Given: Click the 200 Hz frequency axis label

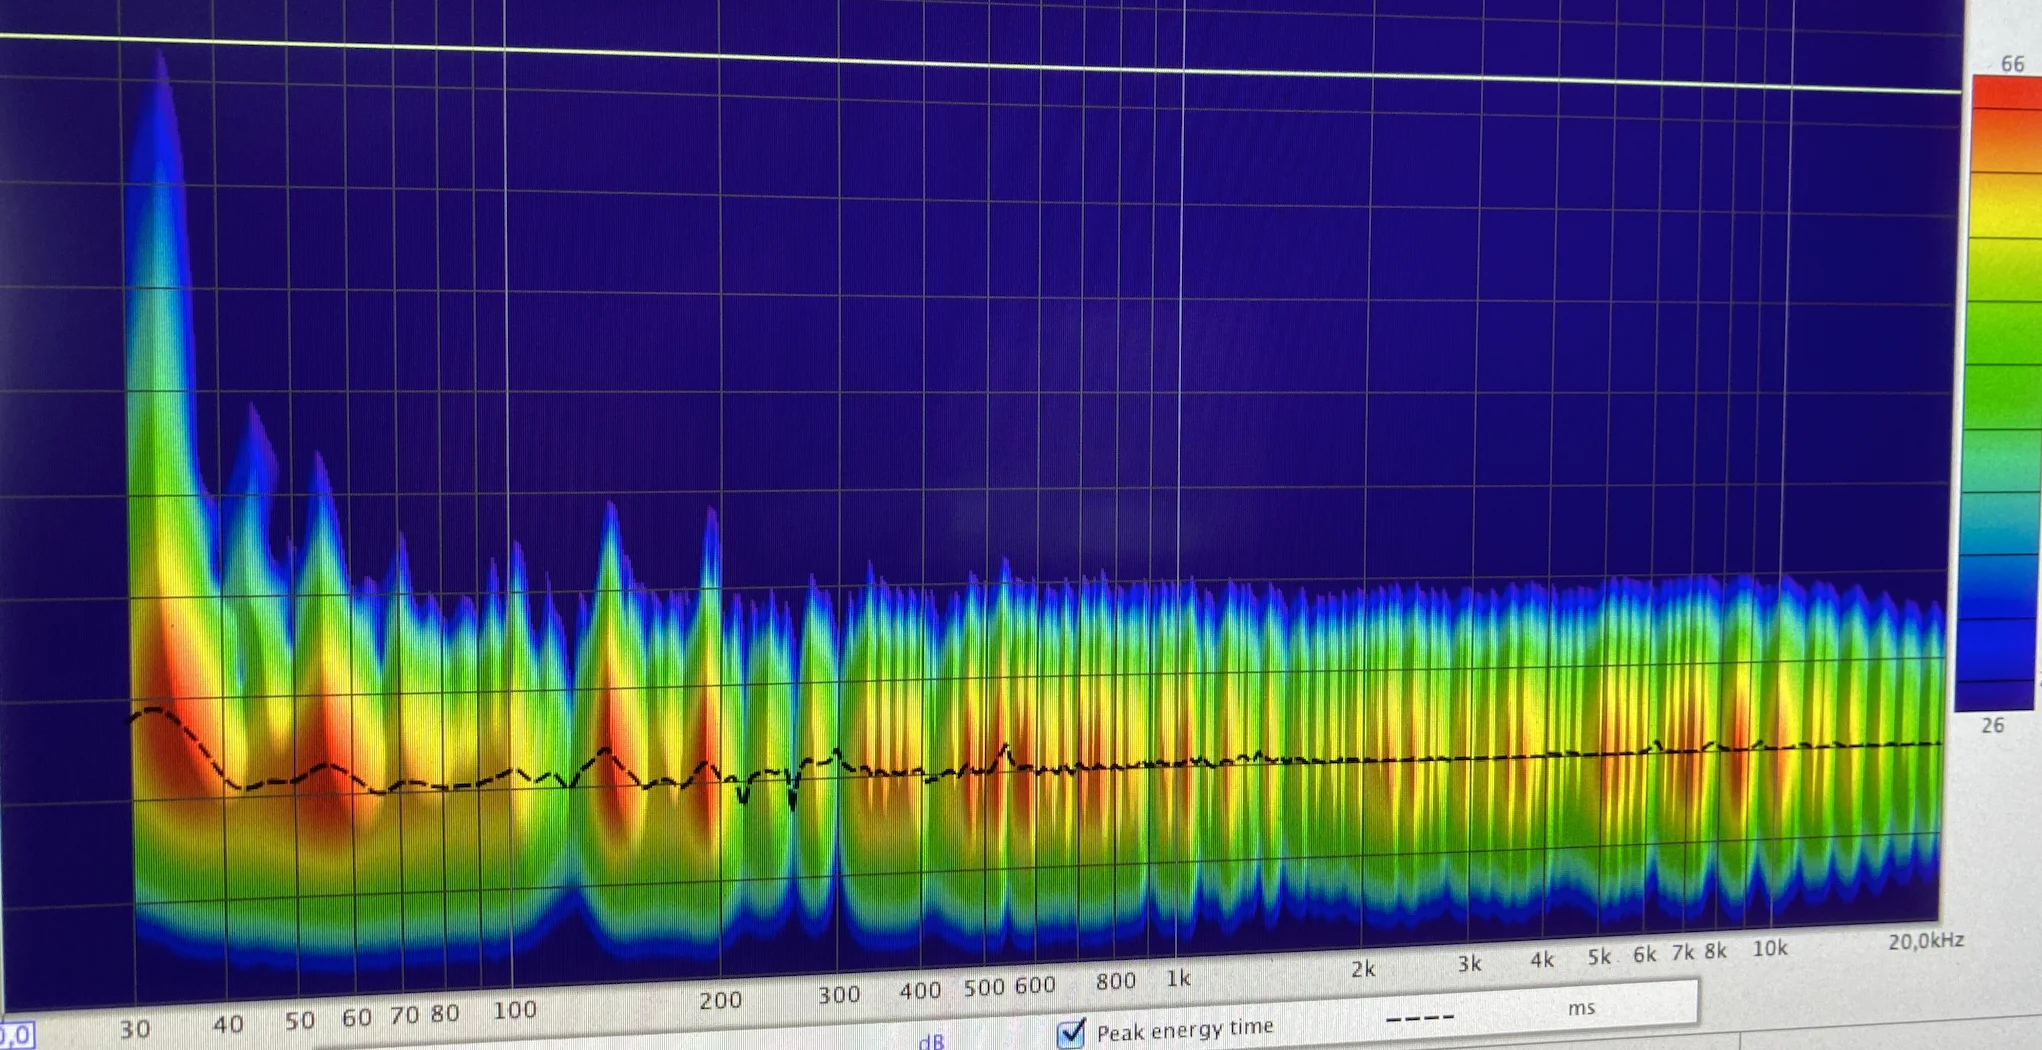Looking at the screenshot, I should coord(720,1000).
